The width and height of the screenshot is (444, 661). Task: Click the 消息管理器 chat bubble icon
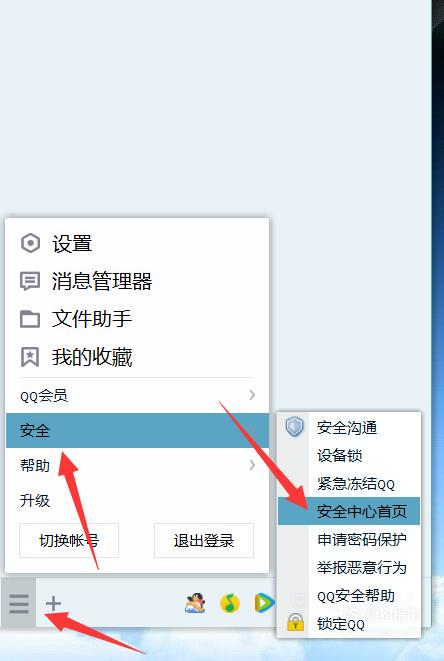coord(30,281)
